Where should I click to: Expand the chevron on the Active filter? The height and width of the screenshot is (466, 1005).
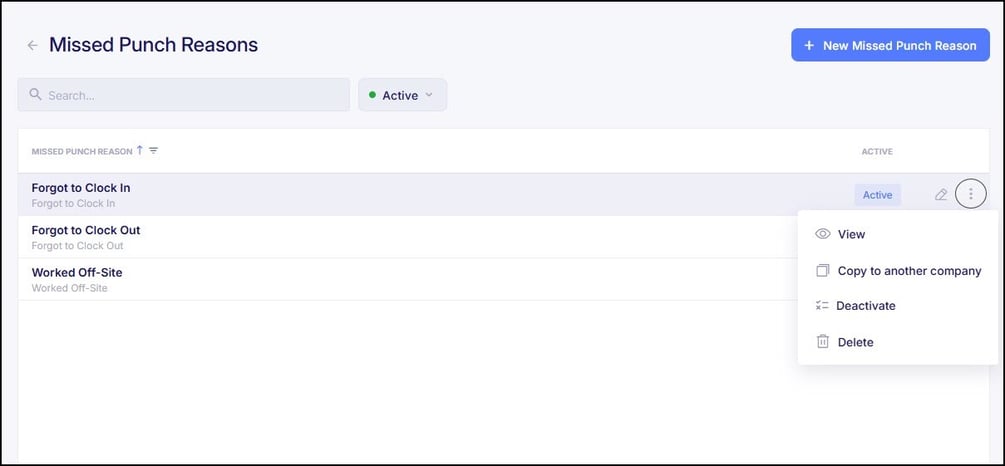430,95
